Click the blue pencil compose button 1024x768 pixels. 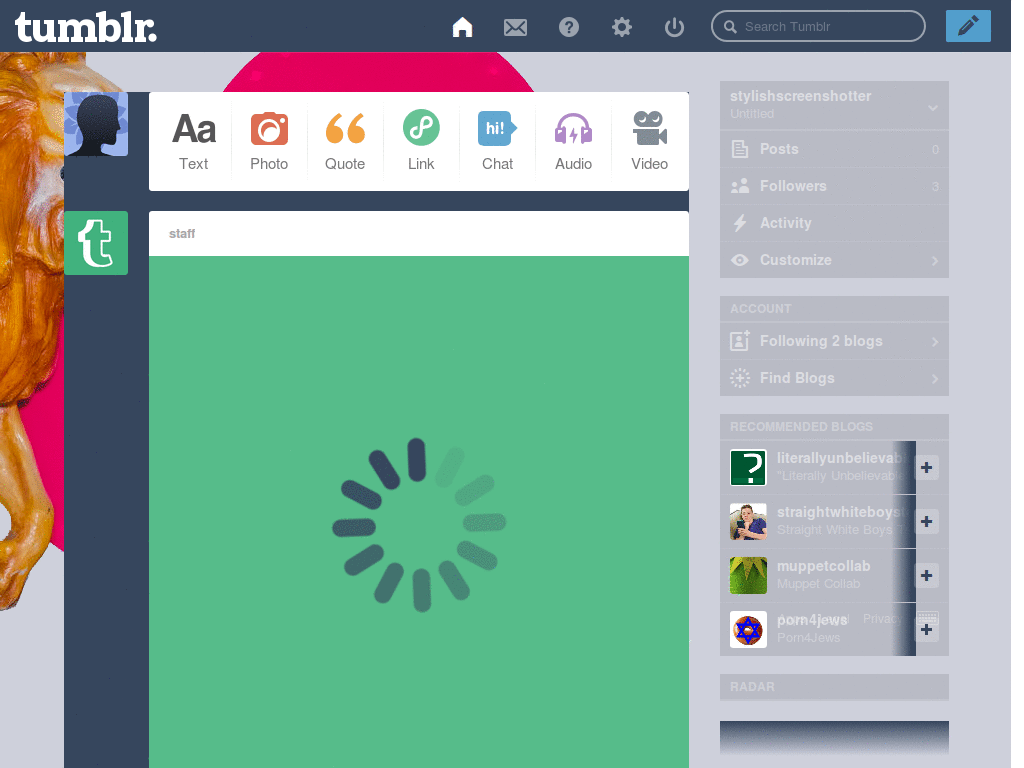(x=968, y=26)
